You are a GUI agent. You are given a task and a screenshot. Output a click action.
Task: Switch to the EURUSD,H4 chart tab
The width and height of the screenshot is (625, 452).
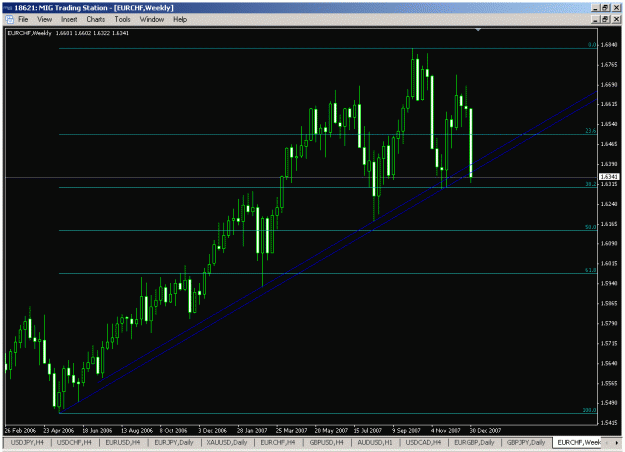tap(123, 442)
